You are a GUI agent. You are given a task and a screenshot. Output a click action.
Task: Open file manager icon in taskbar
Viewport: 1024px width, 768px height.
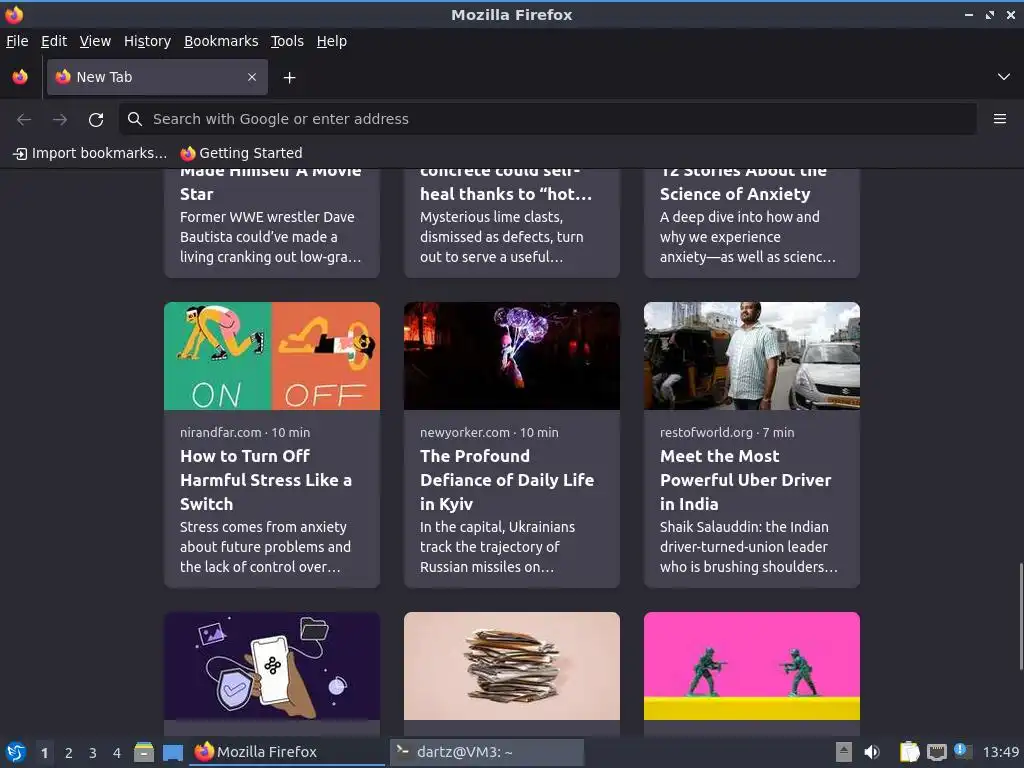click(x=144, y=752)
